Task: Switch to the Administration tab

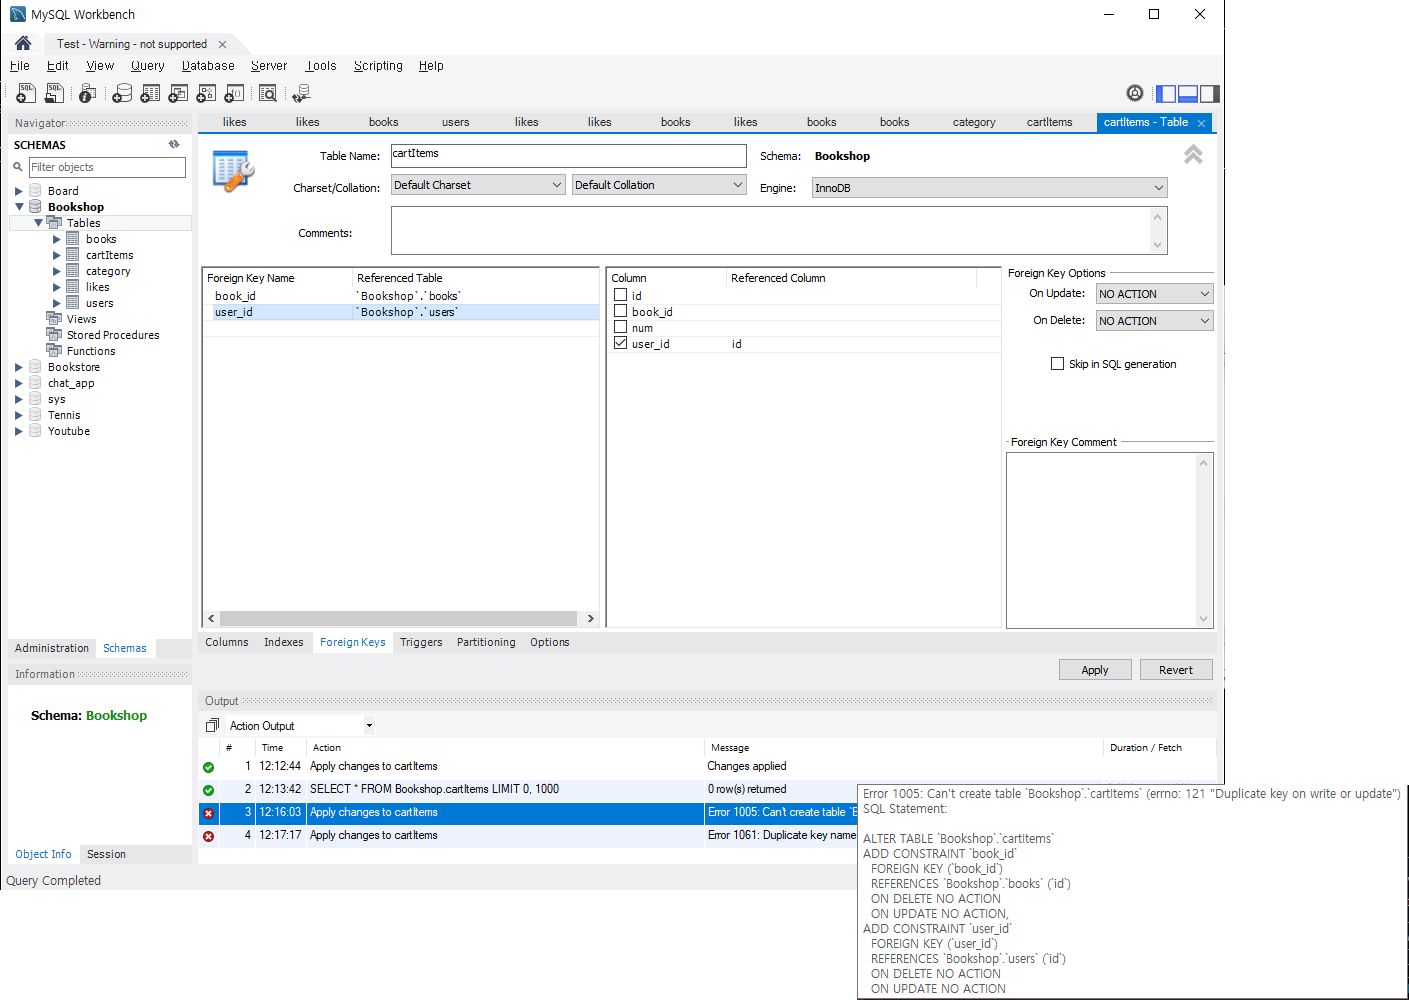Action: tap(52, 648)
